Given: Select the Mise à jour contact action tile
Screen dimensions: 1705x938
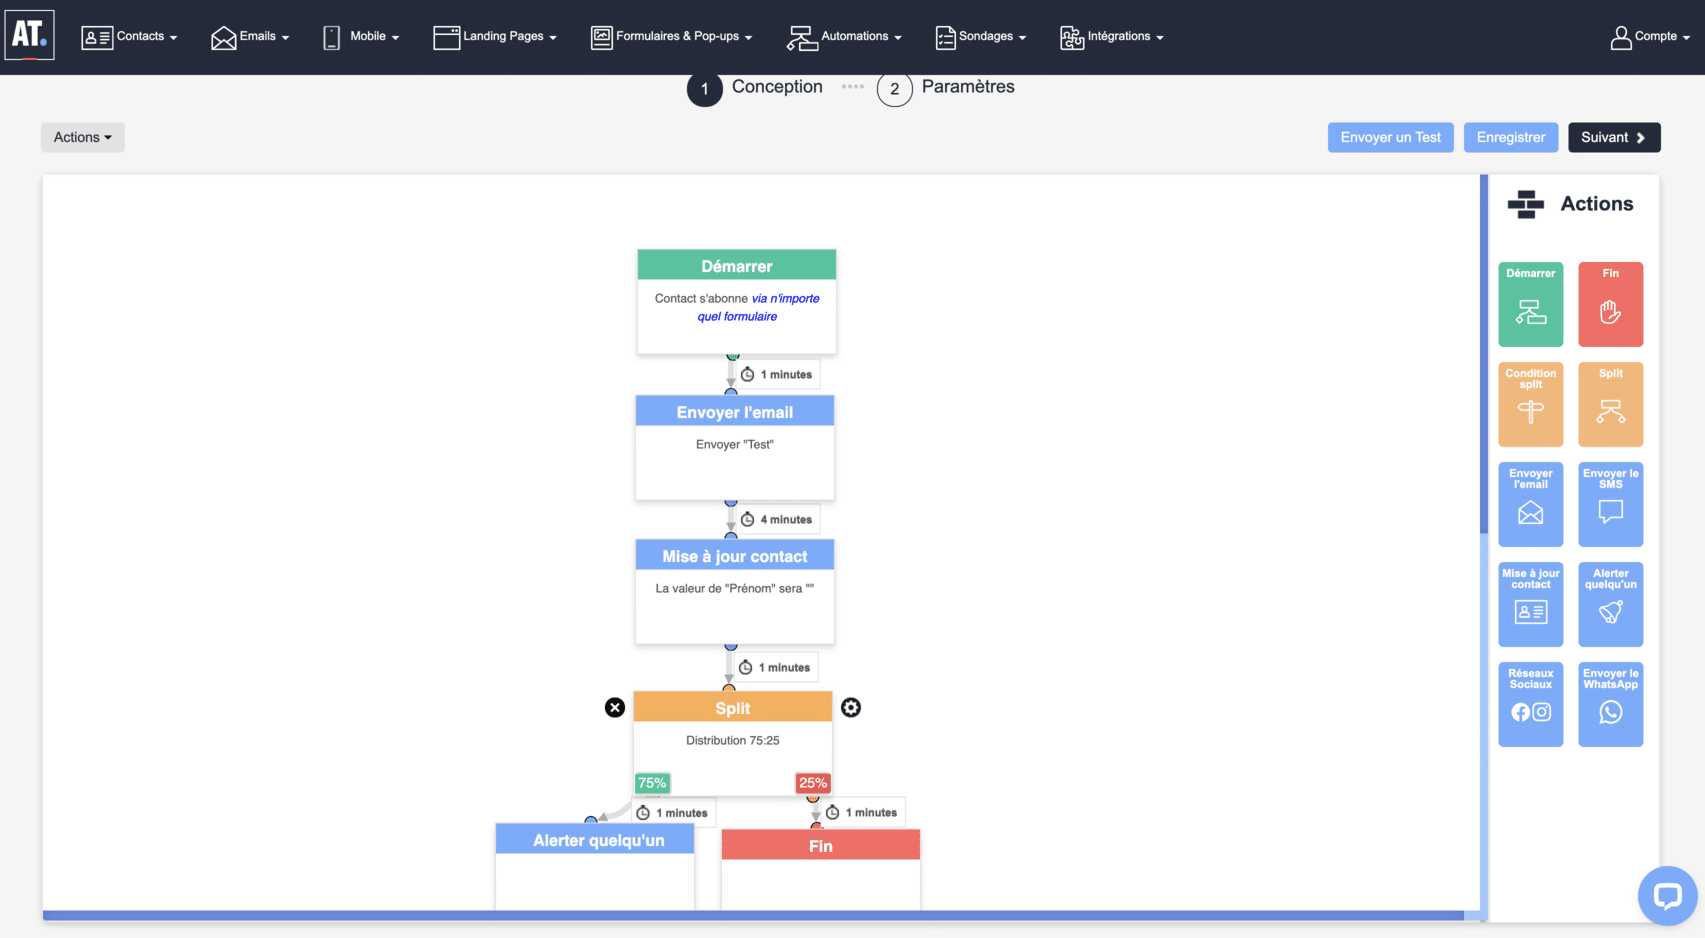Looking at the screenshot, I should point(1530,604).
